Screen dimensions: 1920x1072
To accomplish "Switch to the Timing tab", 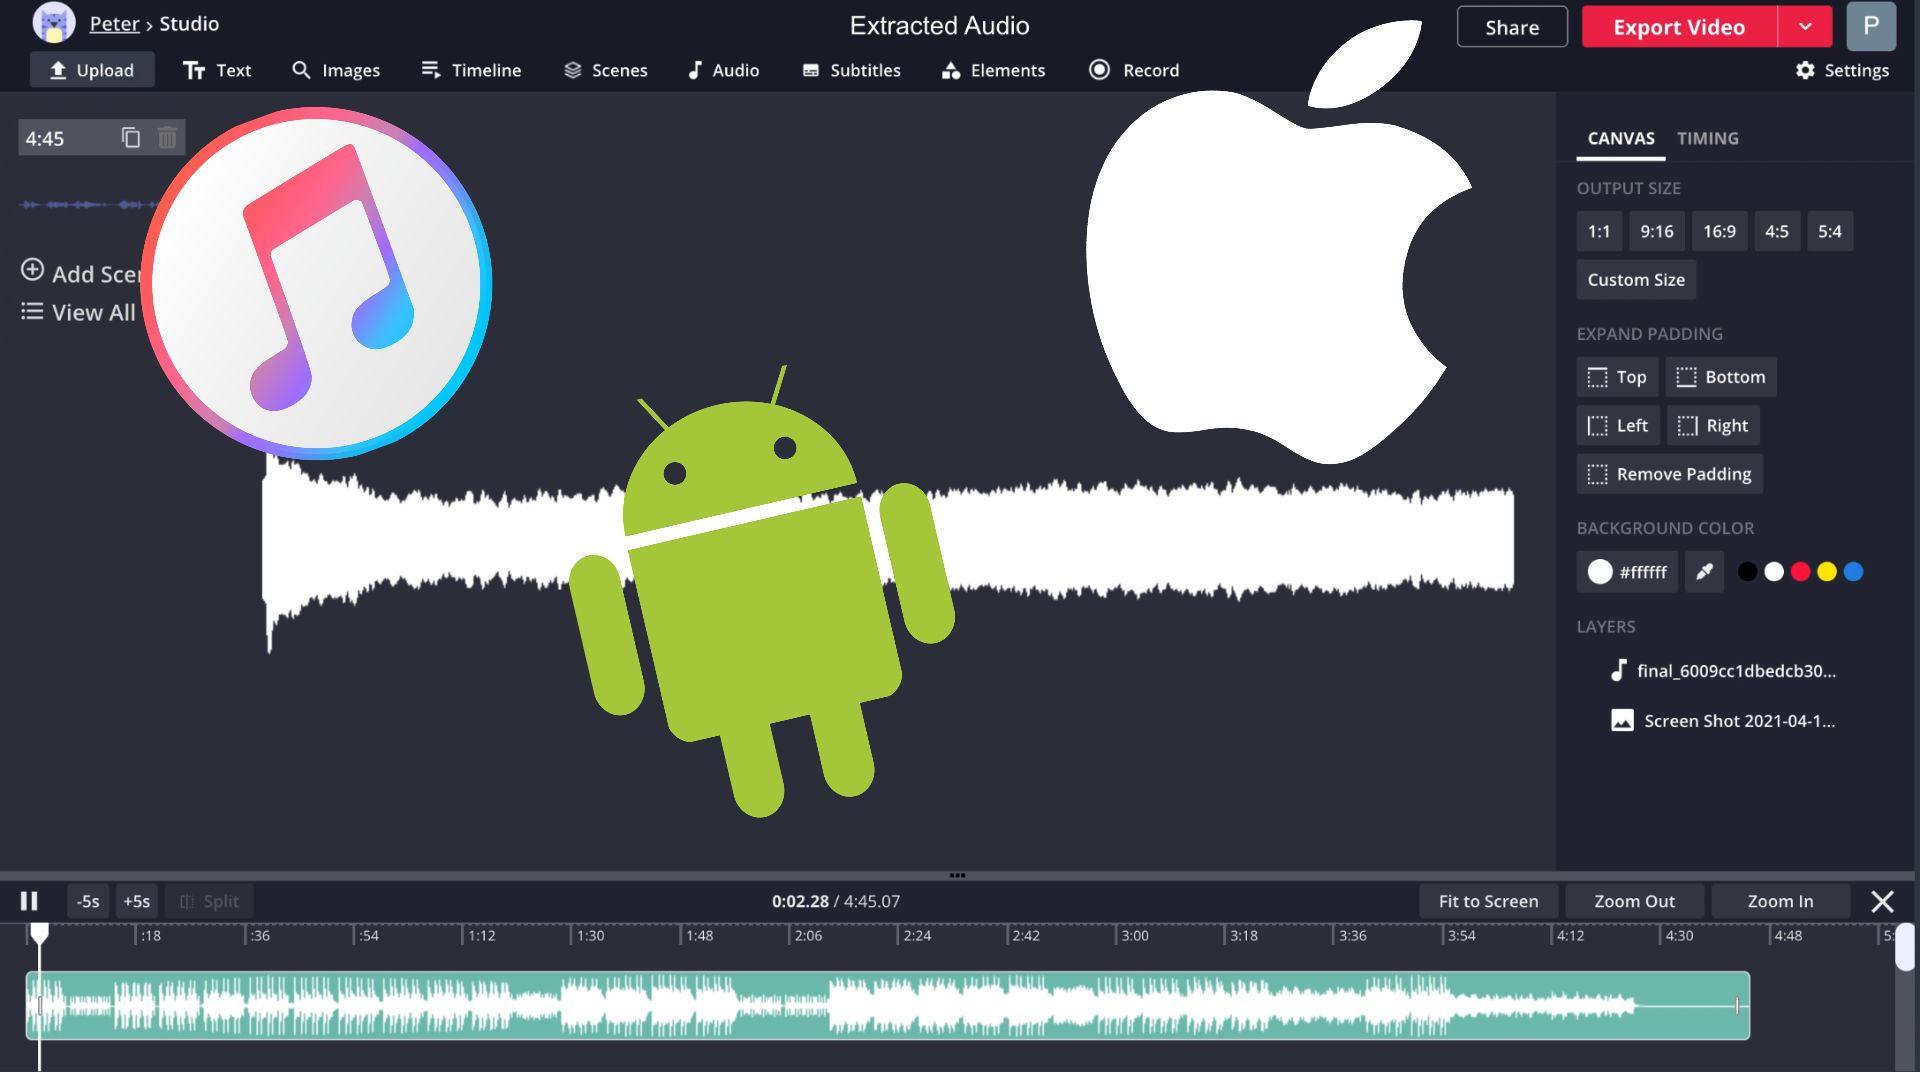I will [1708, 138].
